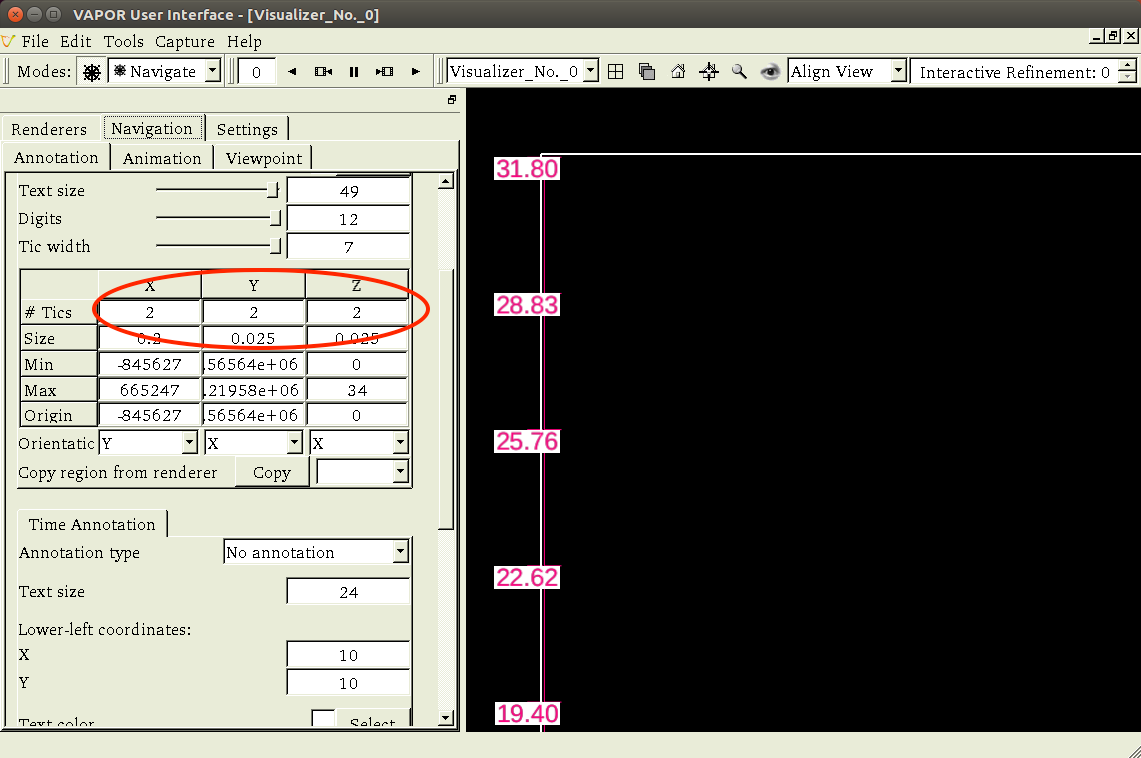Click the VAPOR logo icon in the menu bar

(8, 41)
